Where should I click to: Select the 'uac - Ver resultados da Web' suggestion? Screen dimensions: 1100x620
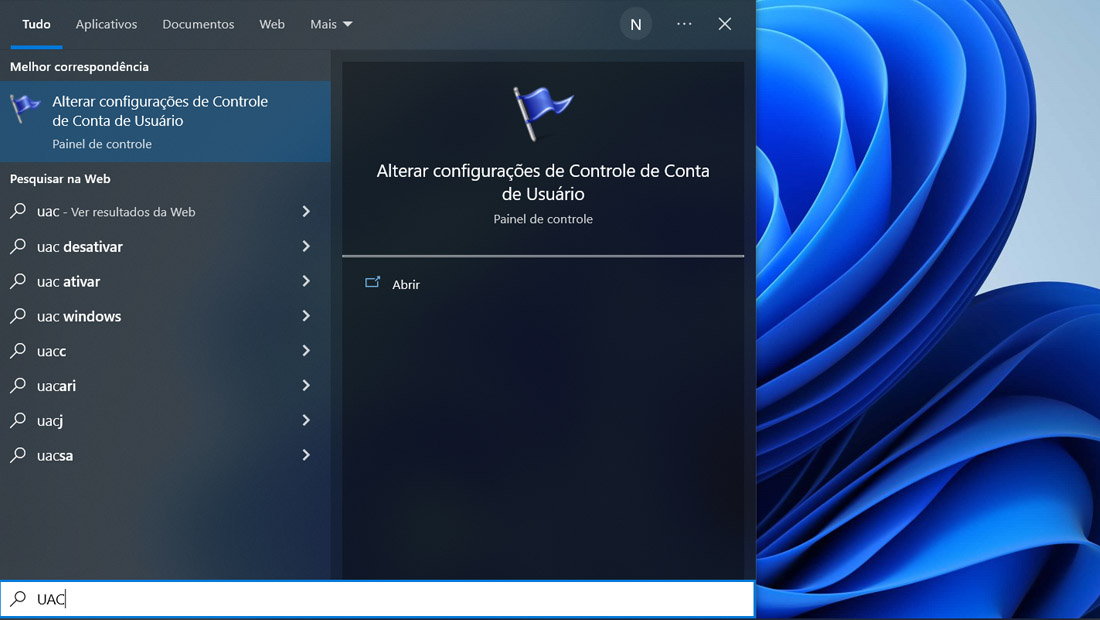pos(165,211)
